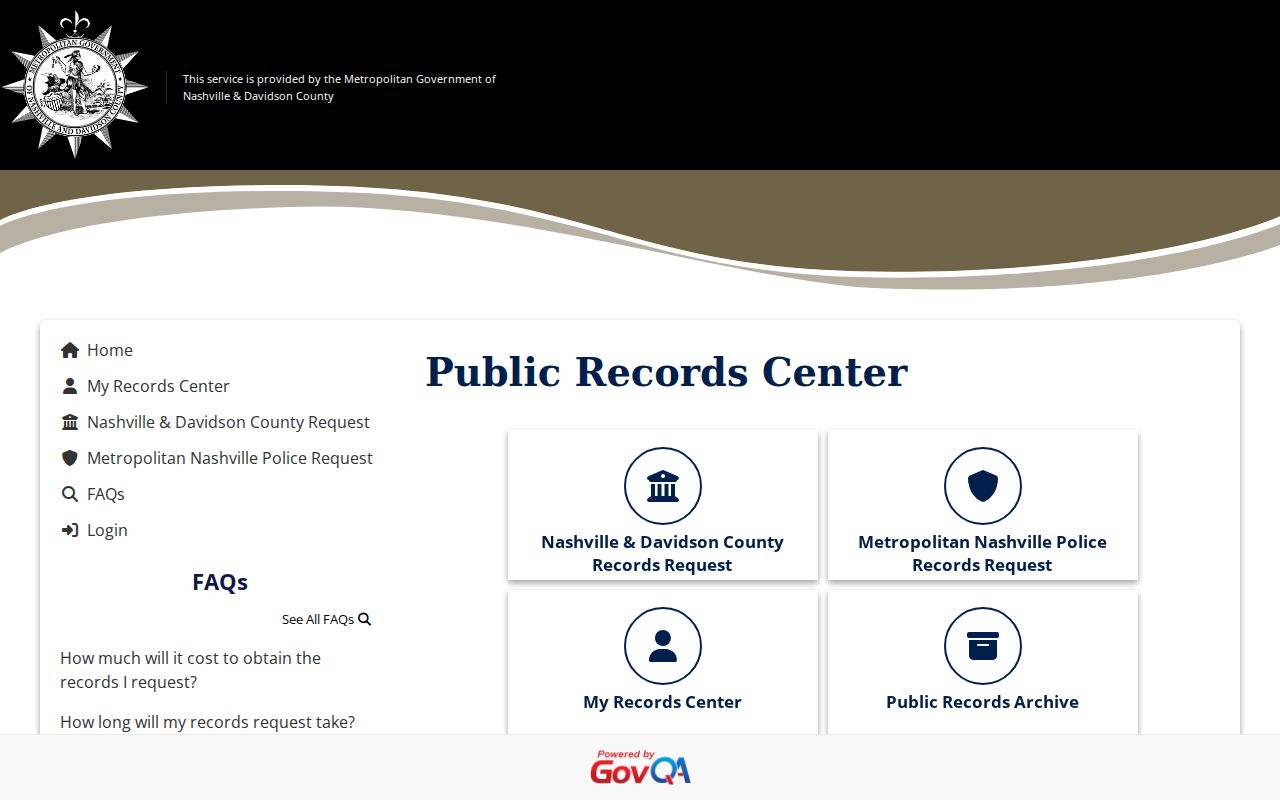Click the house icon beside Home
The height and width of the screenshot is (800, 1280).
[70, 350]
